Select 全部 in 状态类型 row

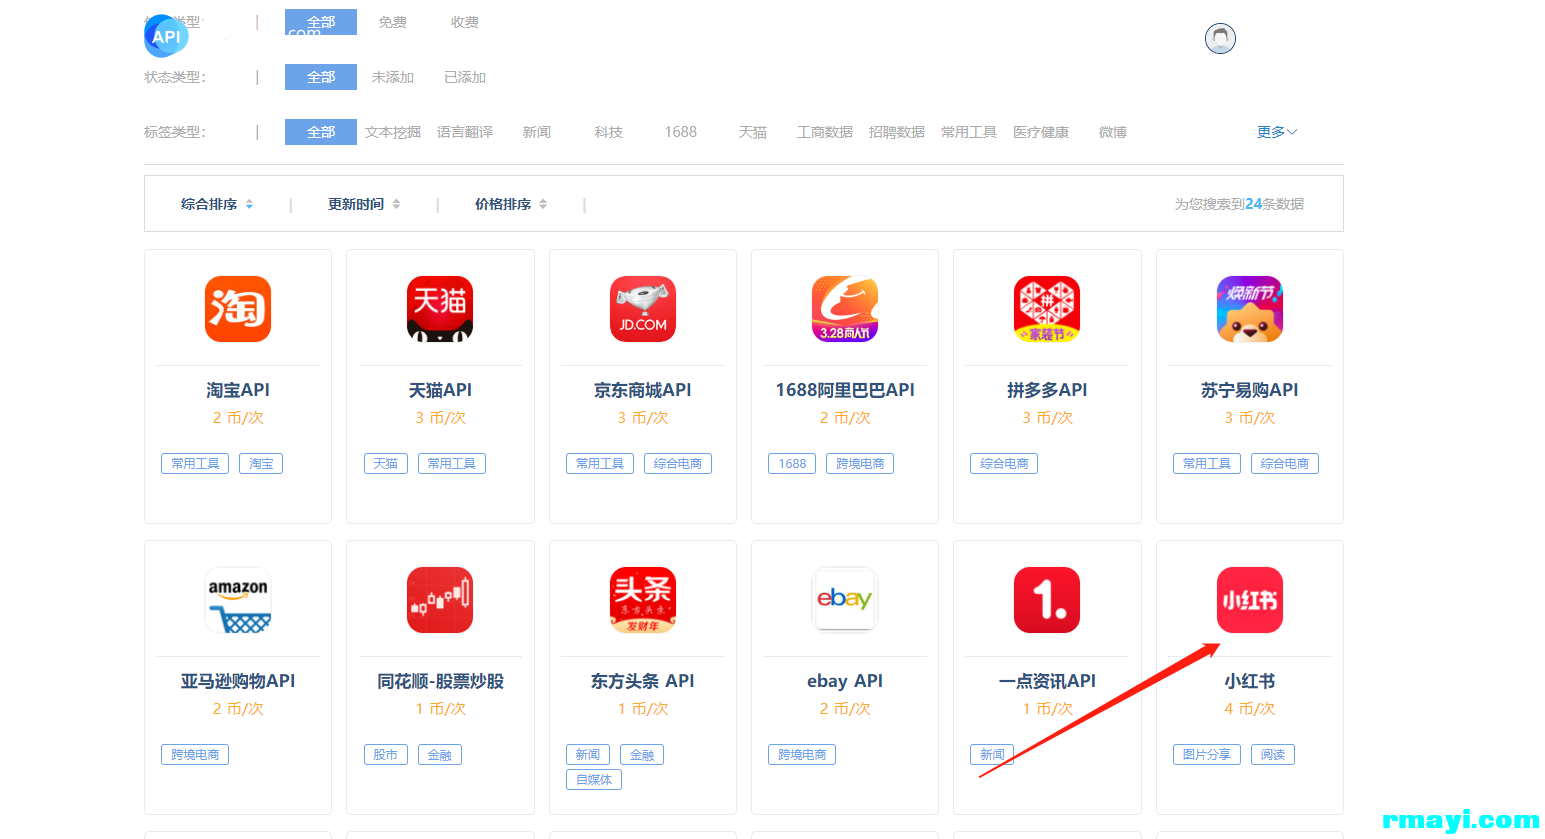(x=321, y=77)
